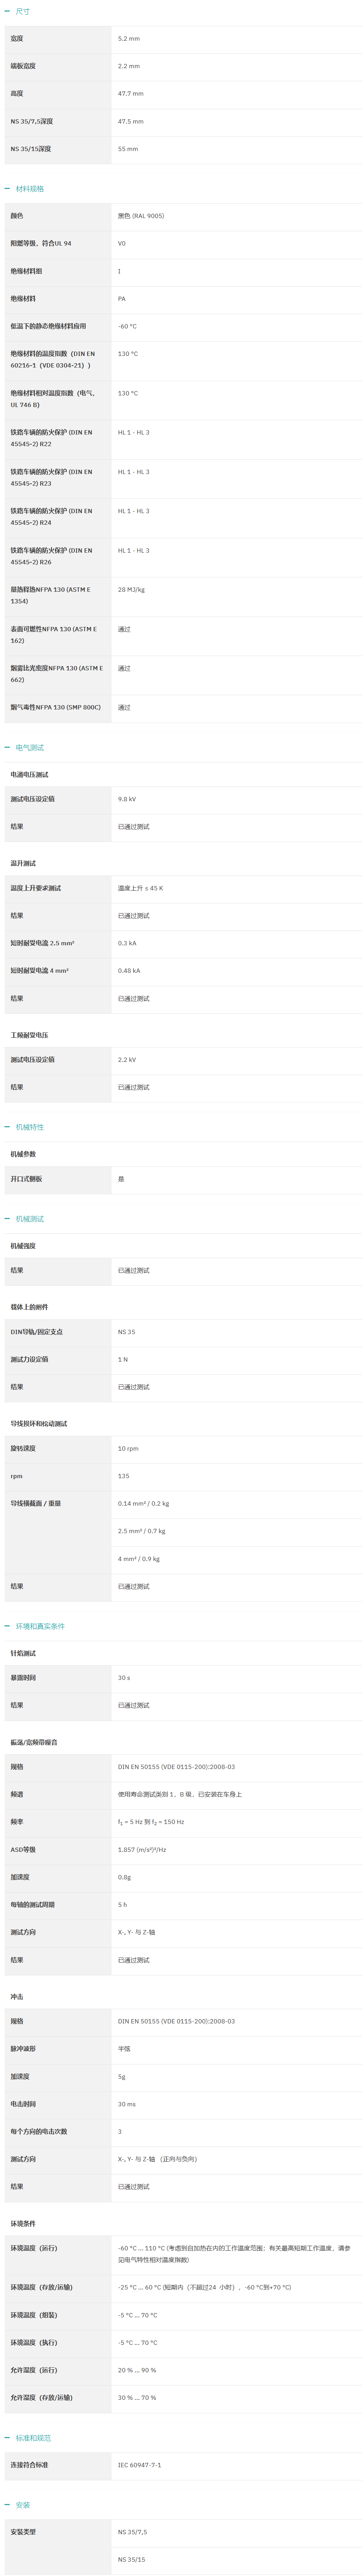Click the 工频耐受电压 subsection heading

click(30, 1035)
